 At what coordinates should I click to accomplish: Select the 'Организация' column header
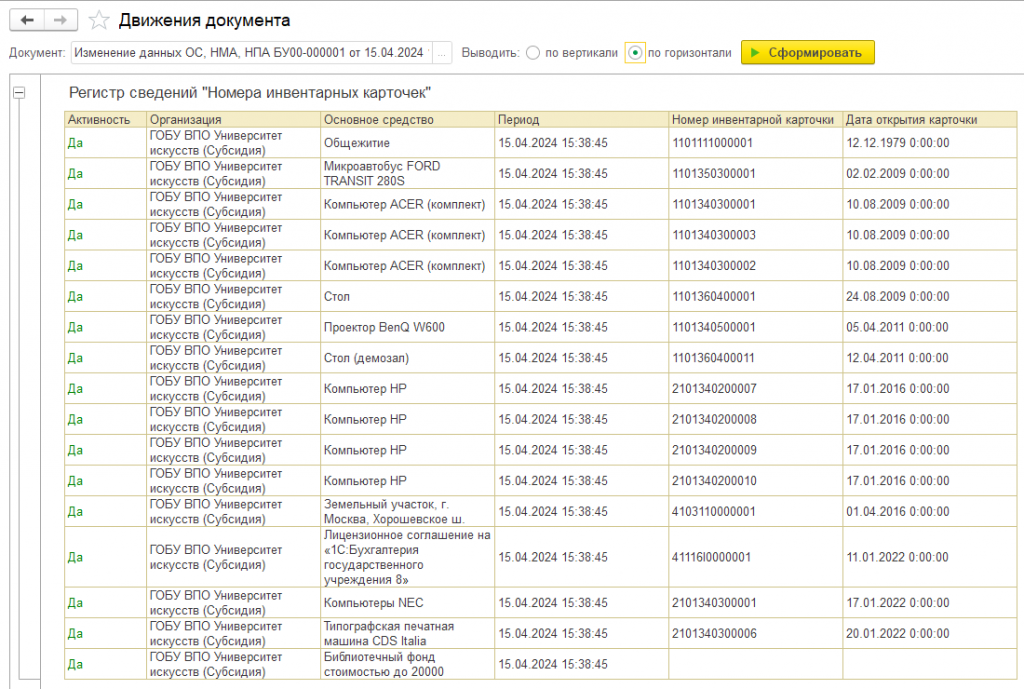point(233,120)
